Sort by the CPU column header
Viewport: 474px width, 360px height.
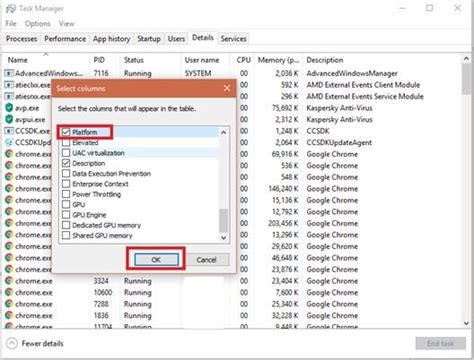click(243, 60)
